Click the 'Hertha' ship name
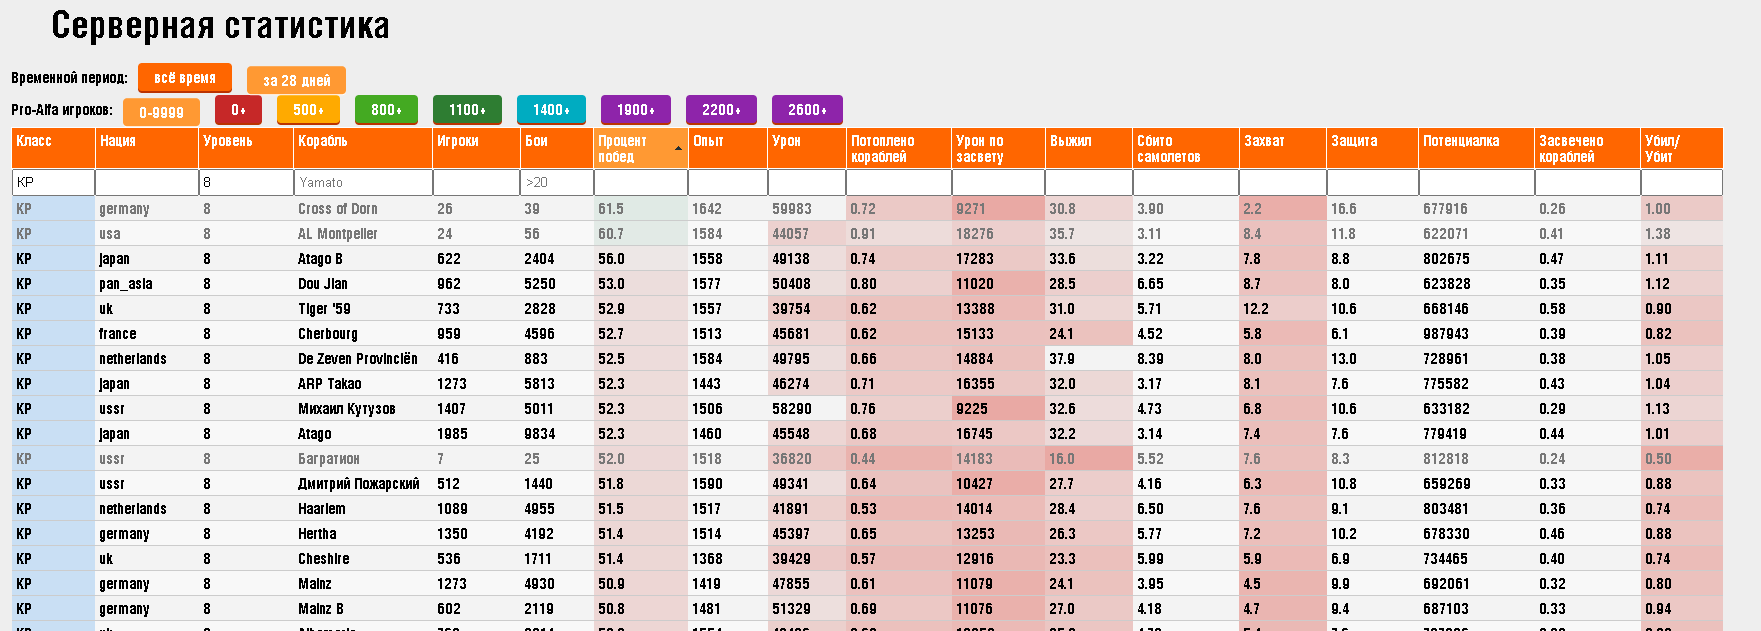The height and width of the screenshot is (631, 1761). pyautogui.click(x=317, y=534)
